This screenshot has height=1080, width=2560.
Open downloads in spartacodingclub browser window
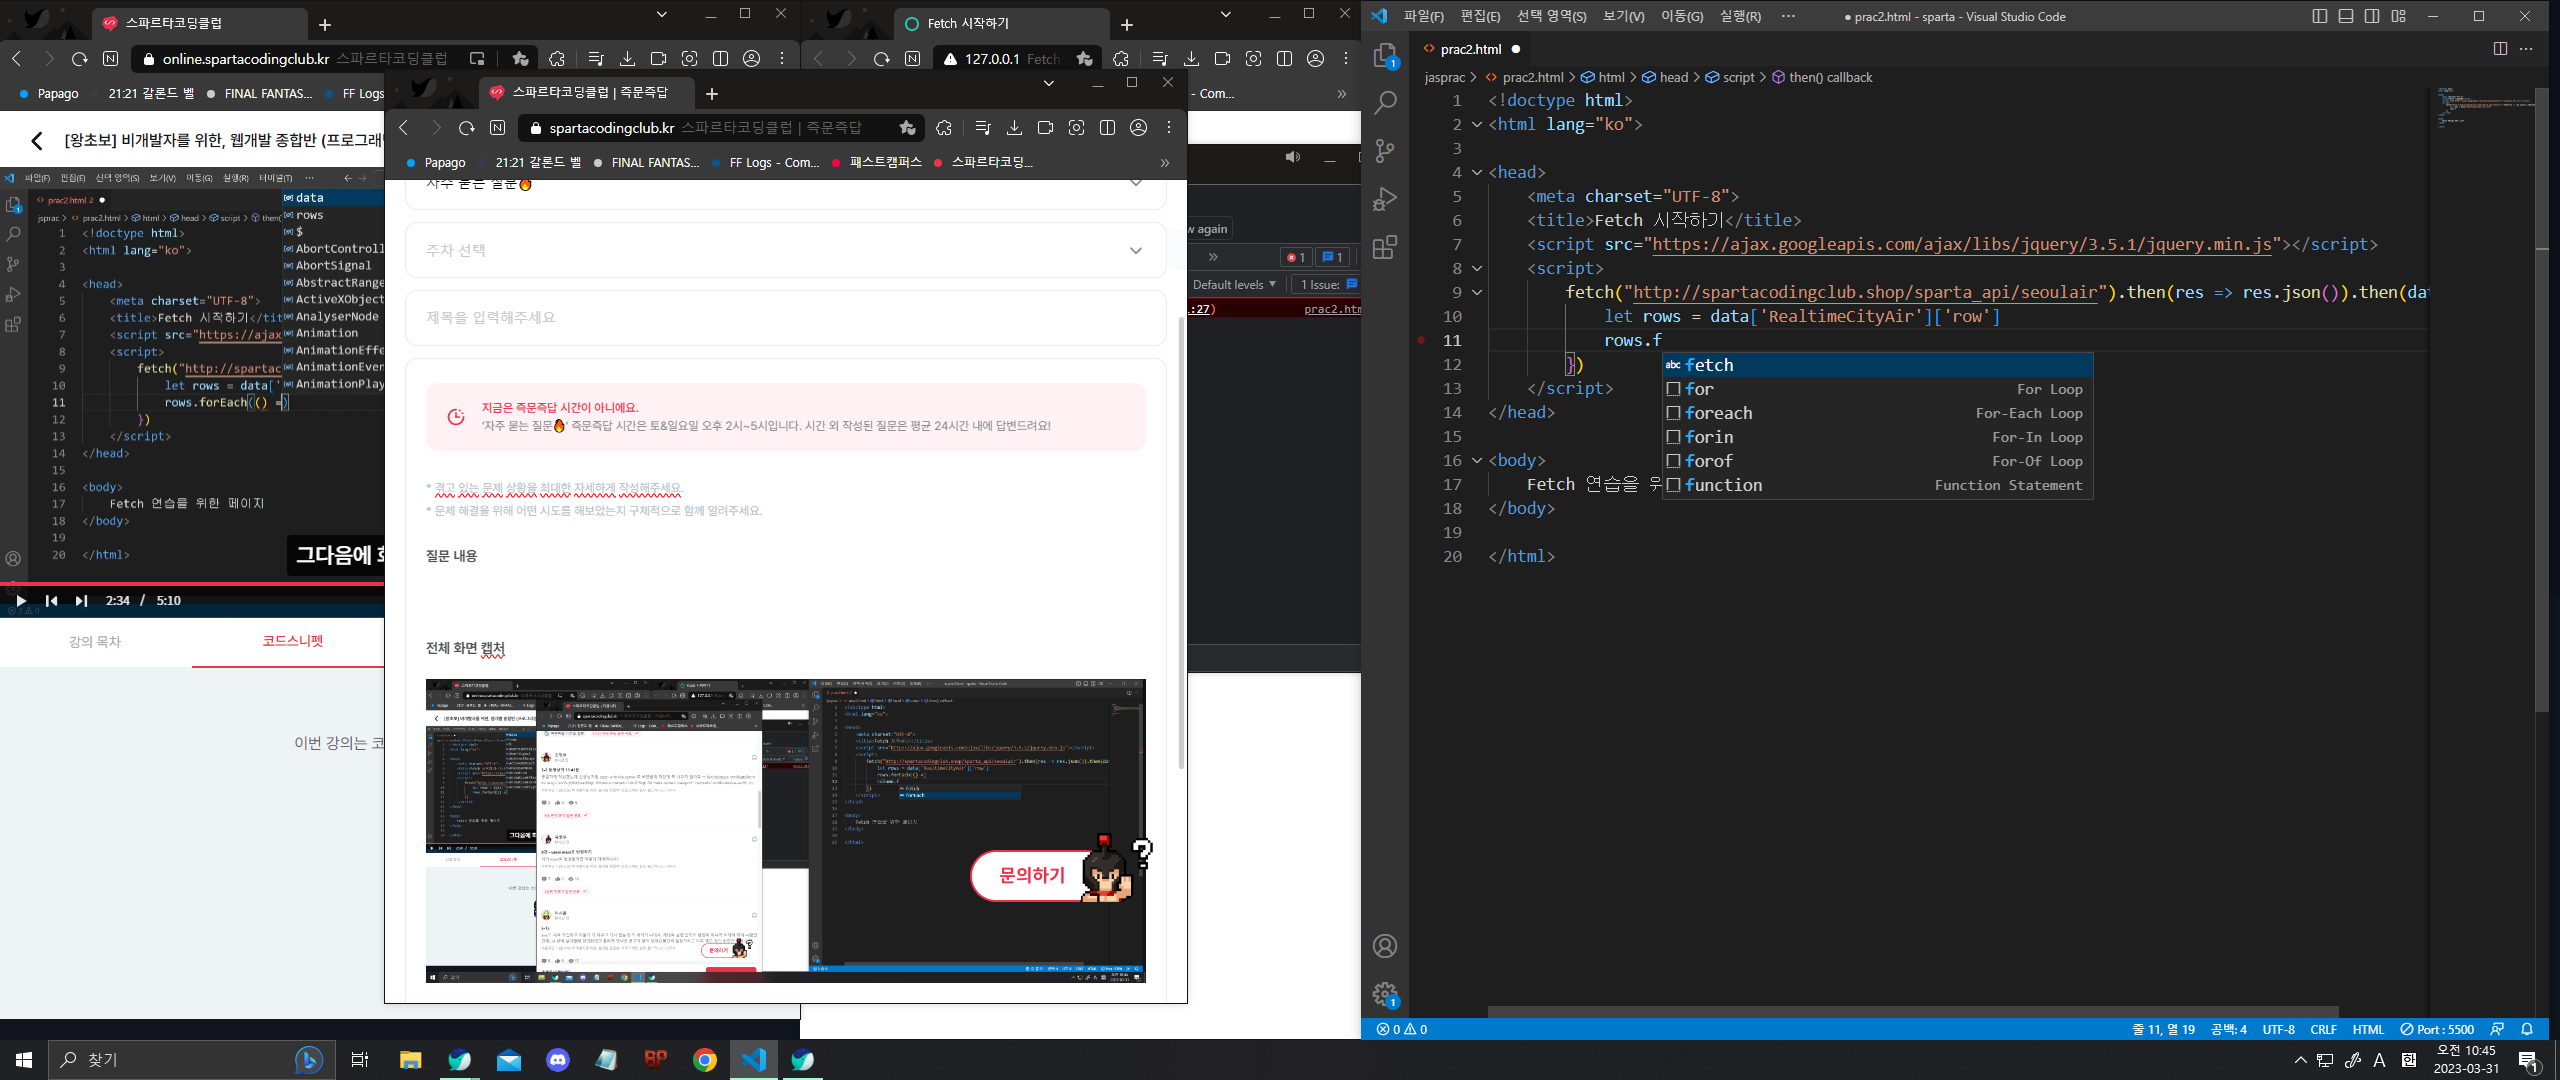coord(1014,128)
